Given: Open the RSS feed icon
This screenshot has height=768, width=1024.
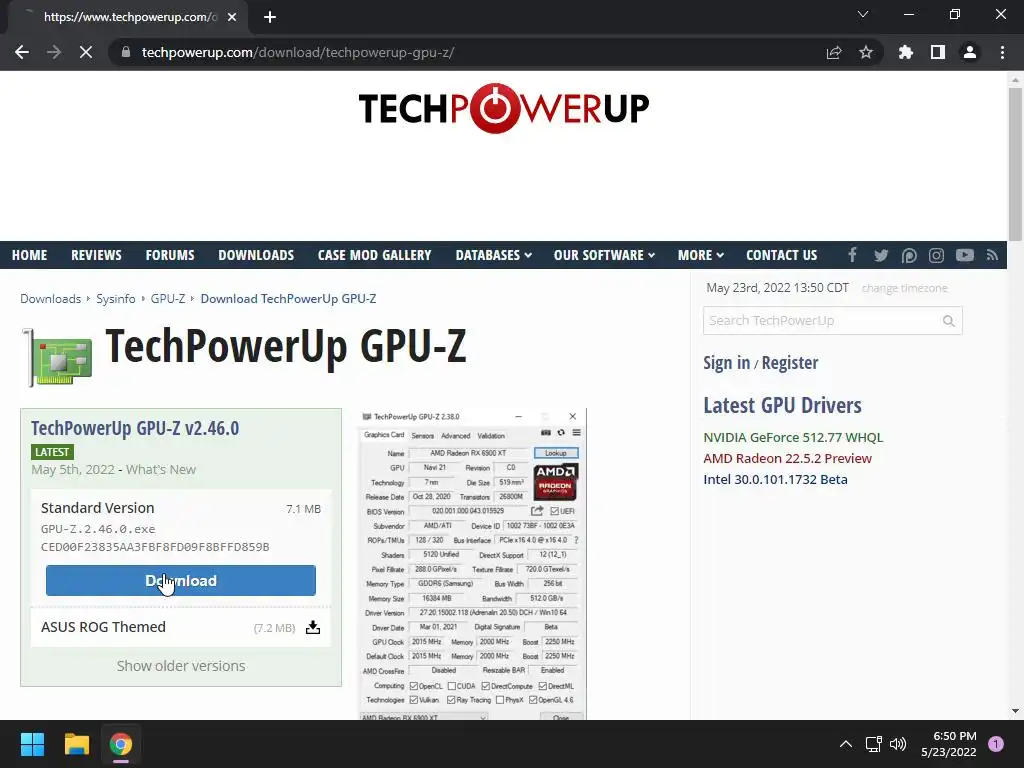Looking at the screenshot, I should [x=993, y=255].
